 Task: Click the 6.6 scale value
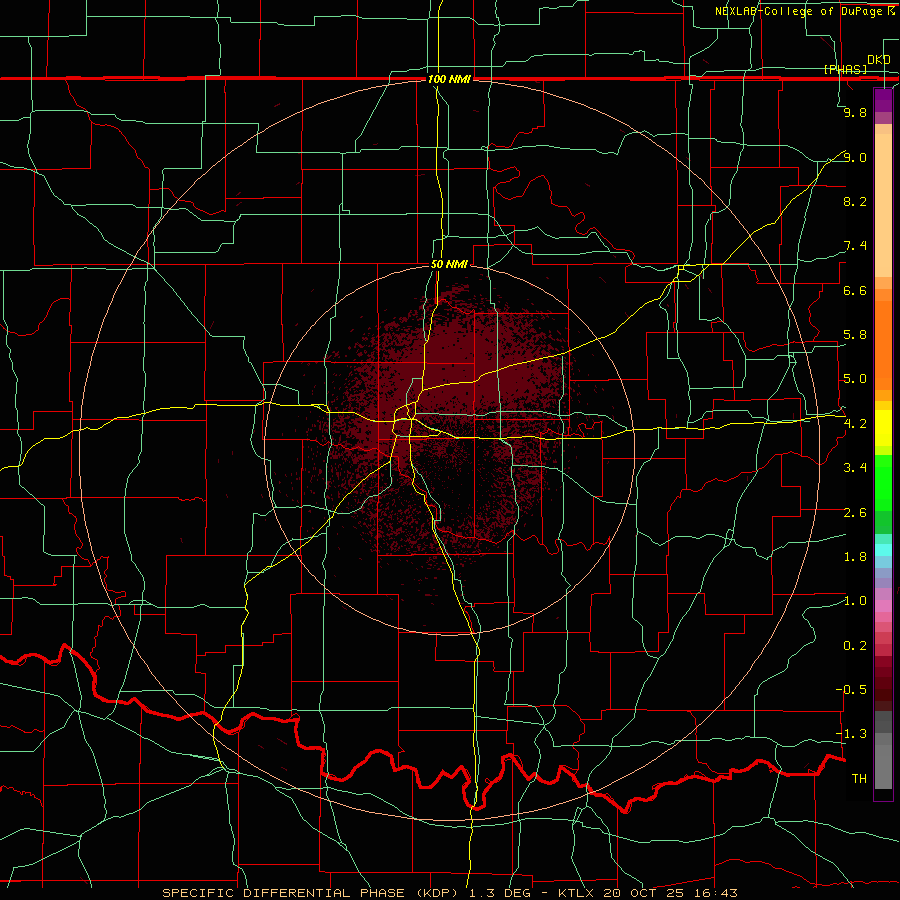click(x=855, y=290)
